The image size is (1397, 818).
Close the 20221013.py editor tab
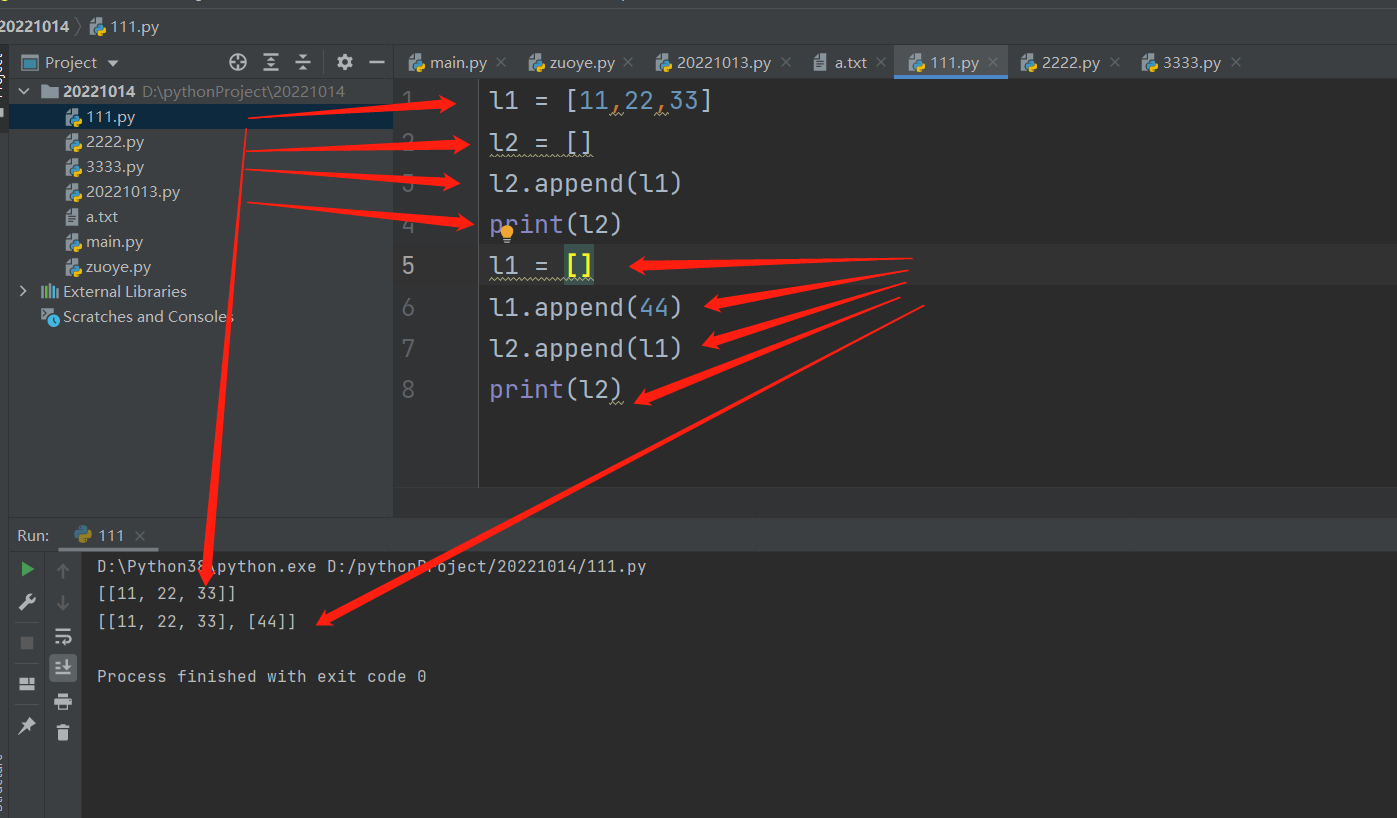(x=785, y=62)
